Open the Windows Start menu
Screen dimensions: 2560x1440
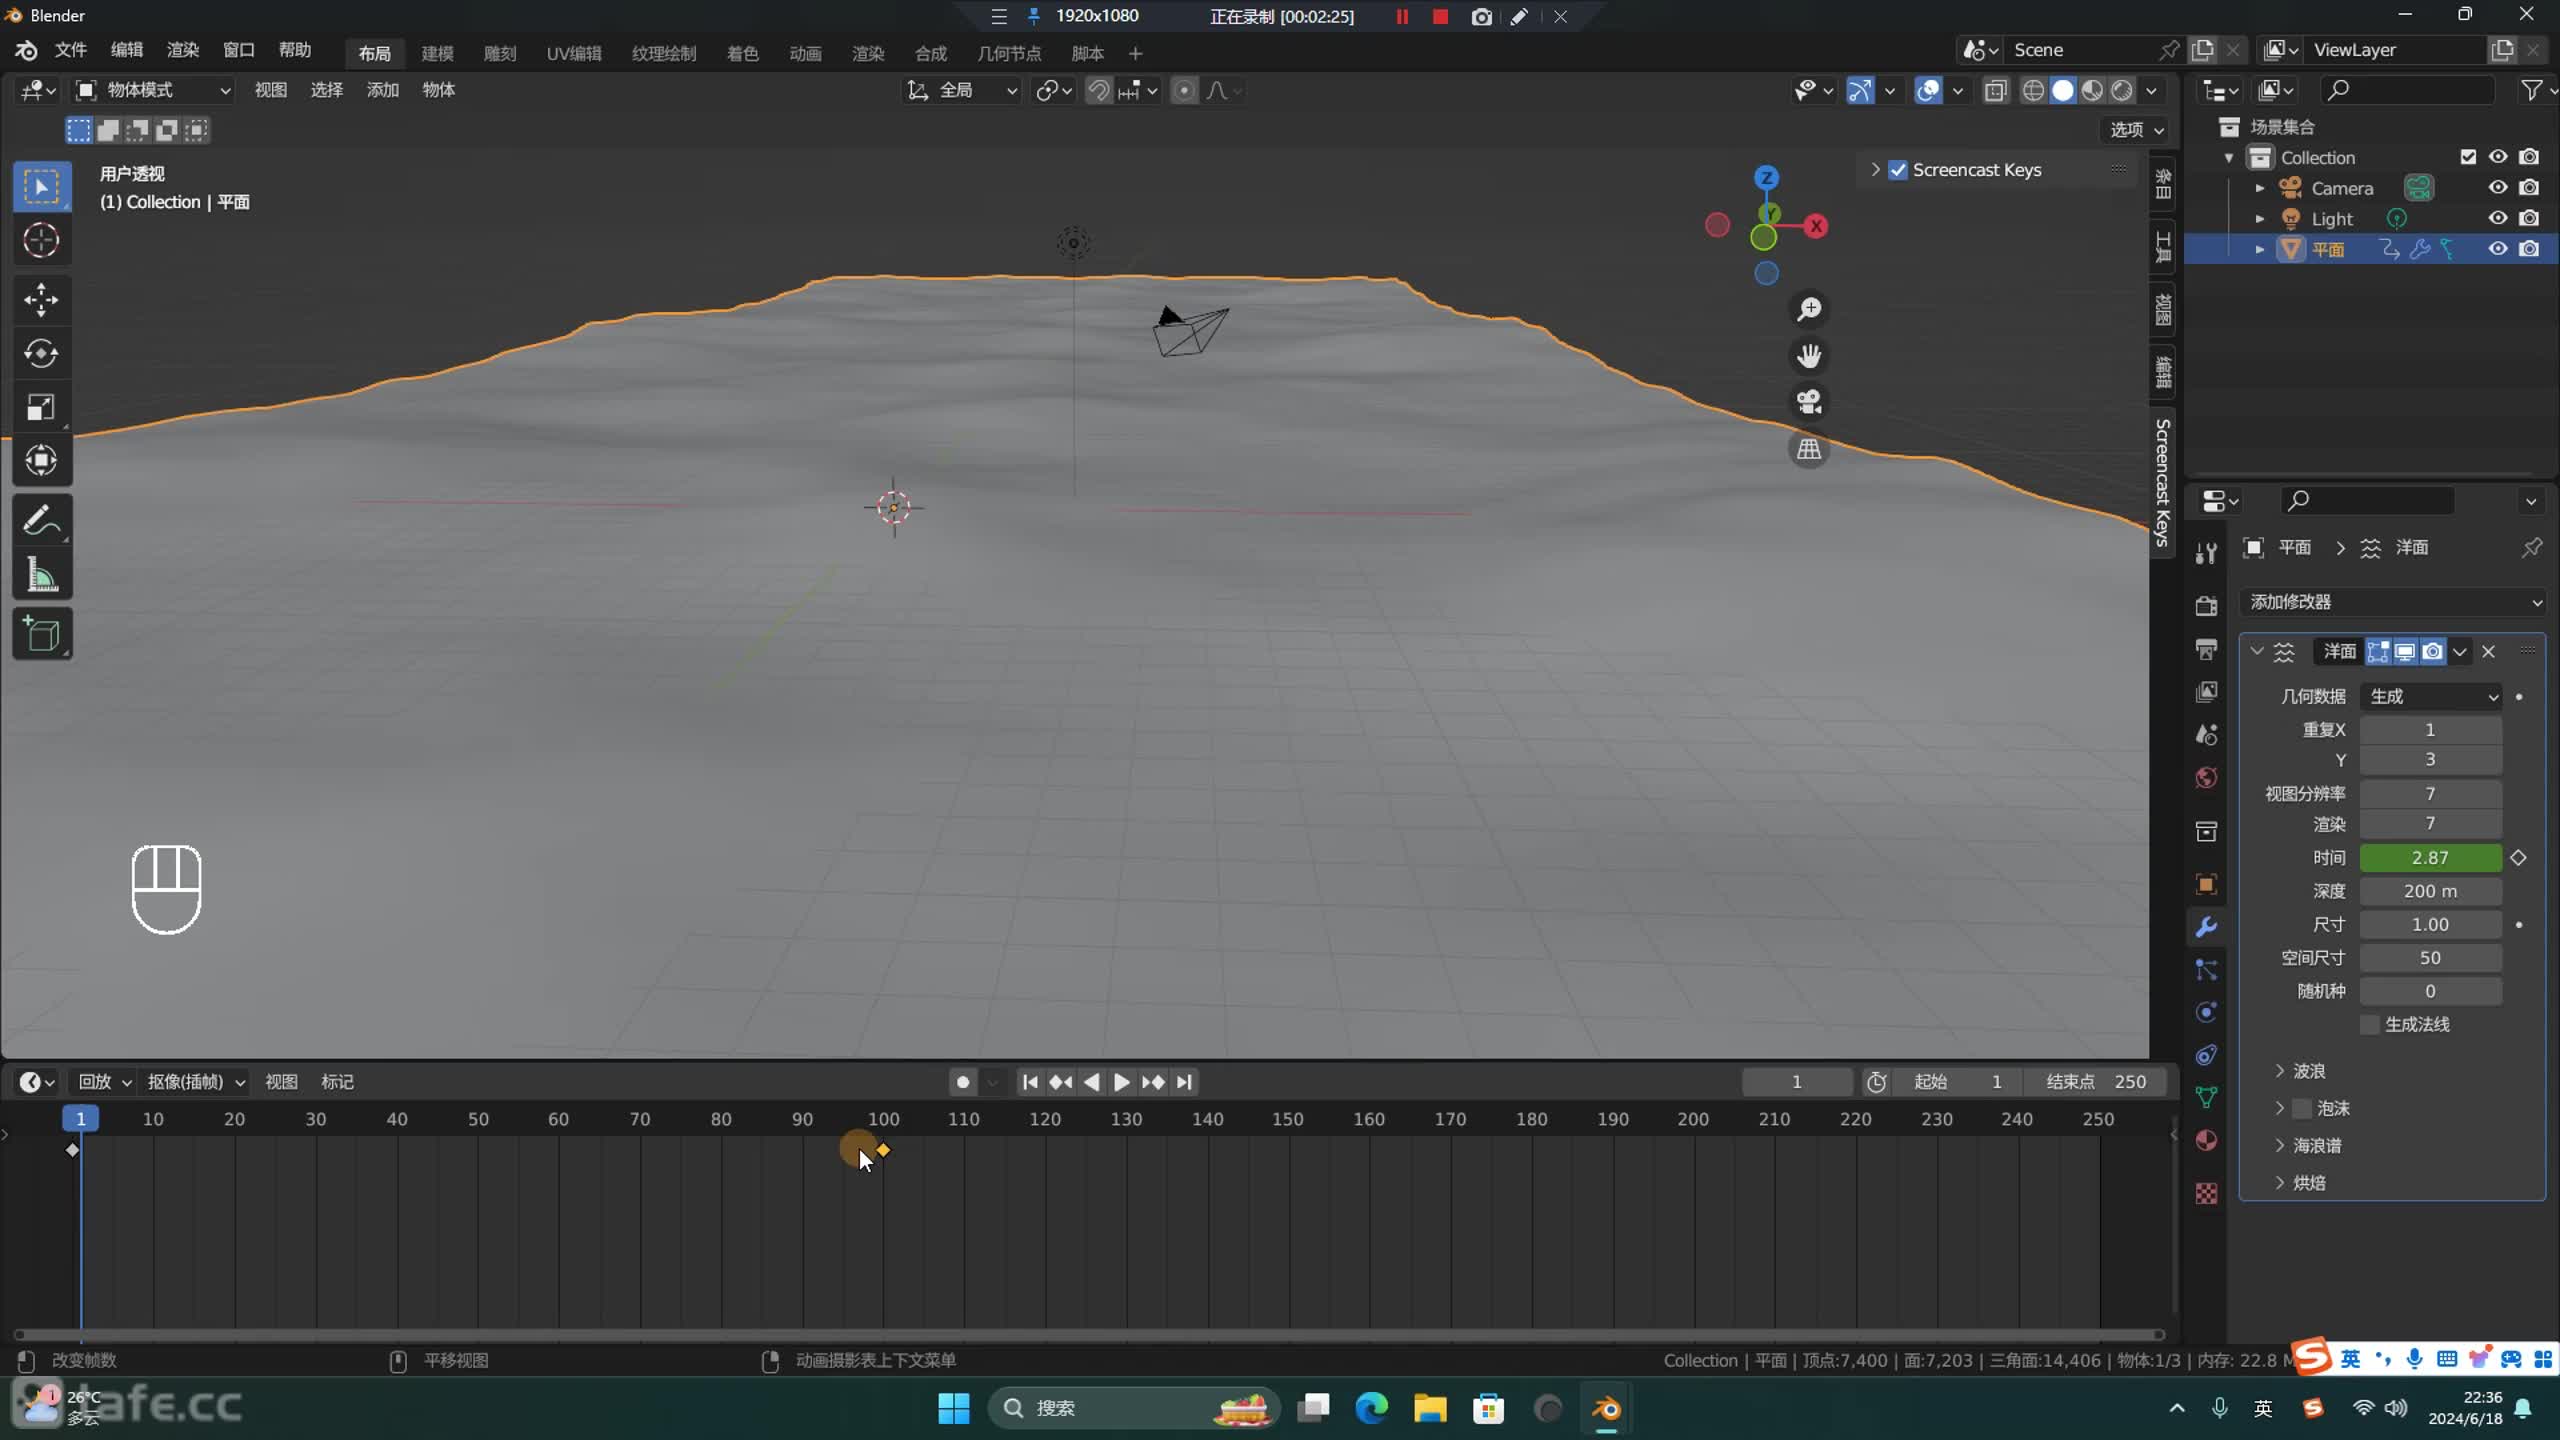(954, 1408)
